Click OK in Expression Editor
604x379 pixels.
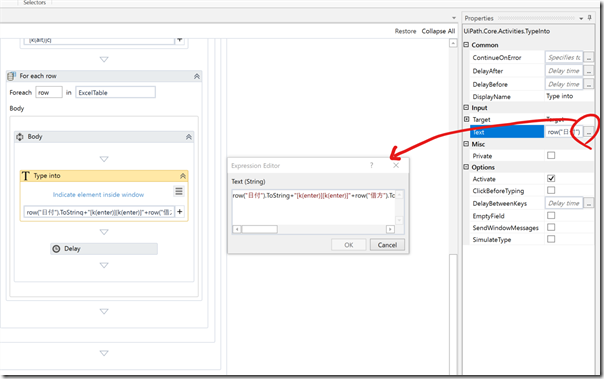[x=349, y=245]
